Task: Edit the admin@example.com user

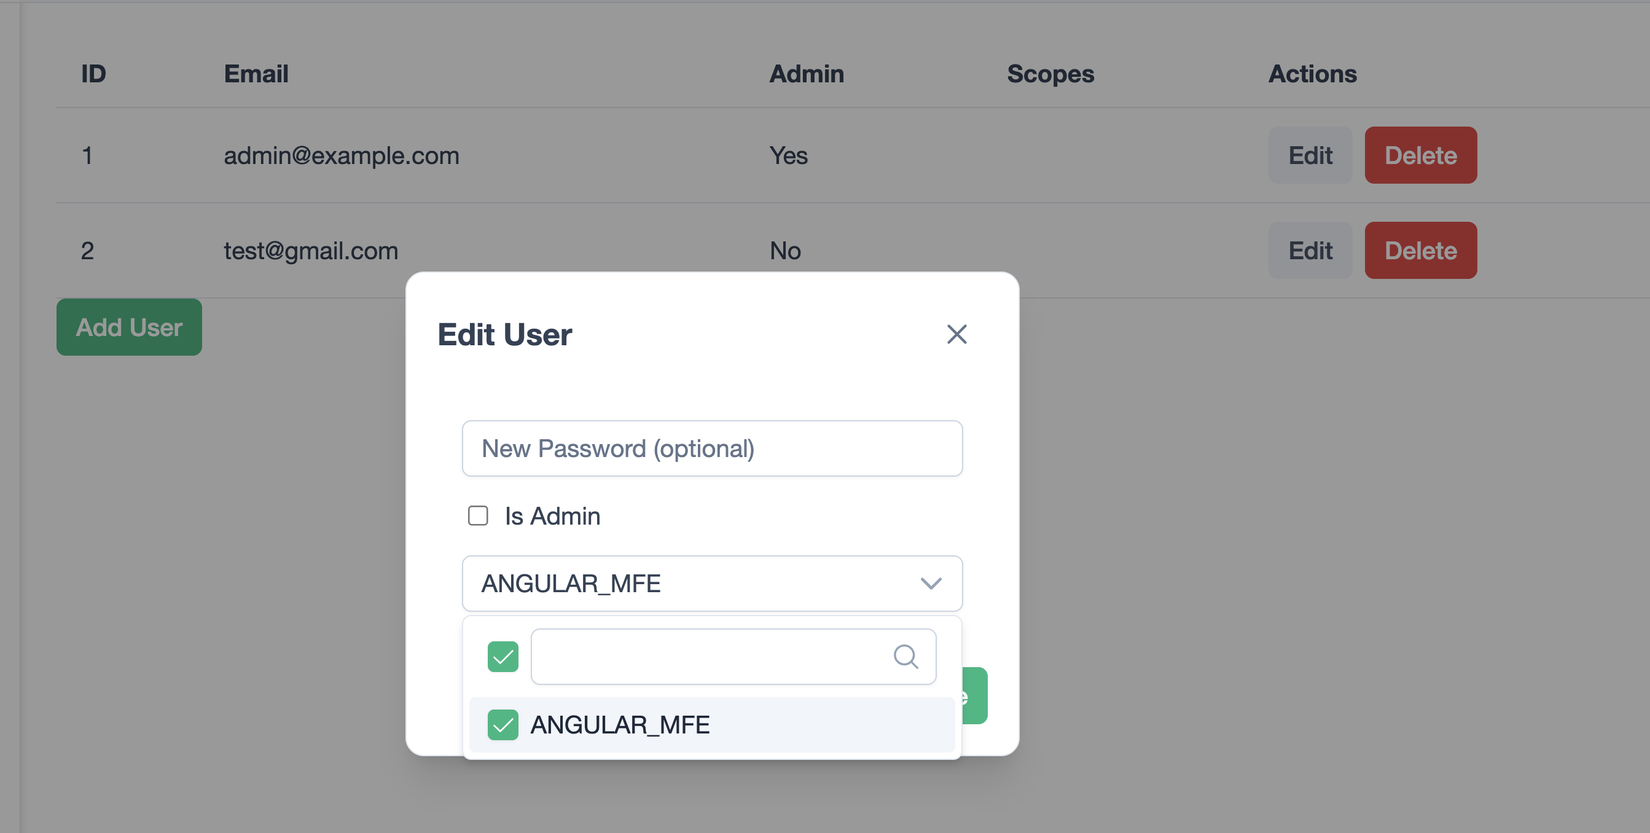Action: point(1310,155)
